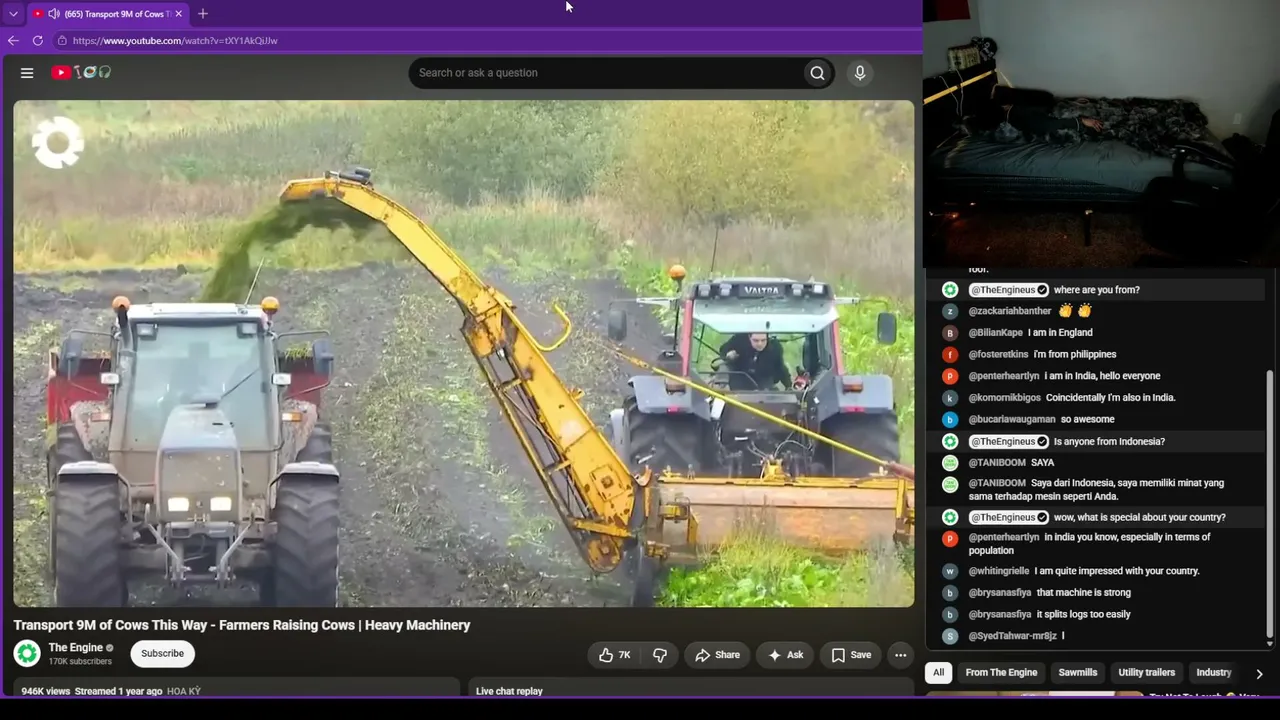Viewport: 1280px width, 720px height.
Task: Click 'I am quite impressed with your country.' message
Action: pos(1117,571)
